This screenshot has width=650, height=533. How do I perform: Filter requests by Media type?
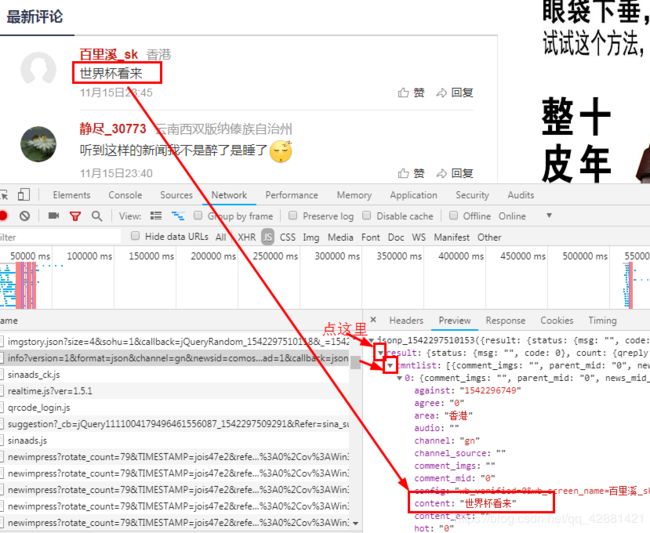click(340, 237)
